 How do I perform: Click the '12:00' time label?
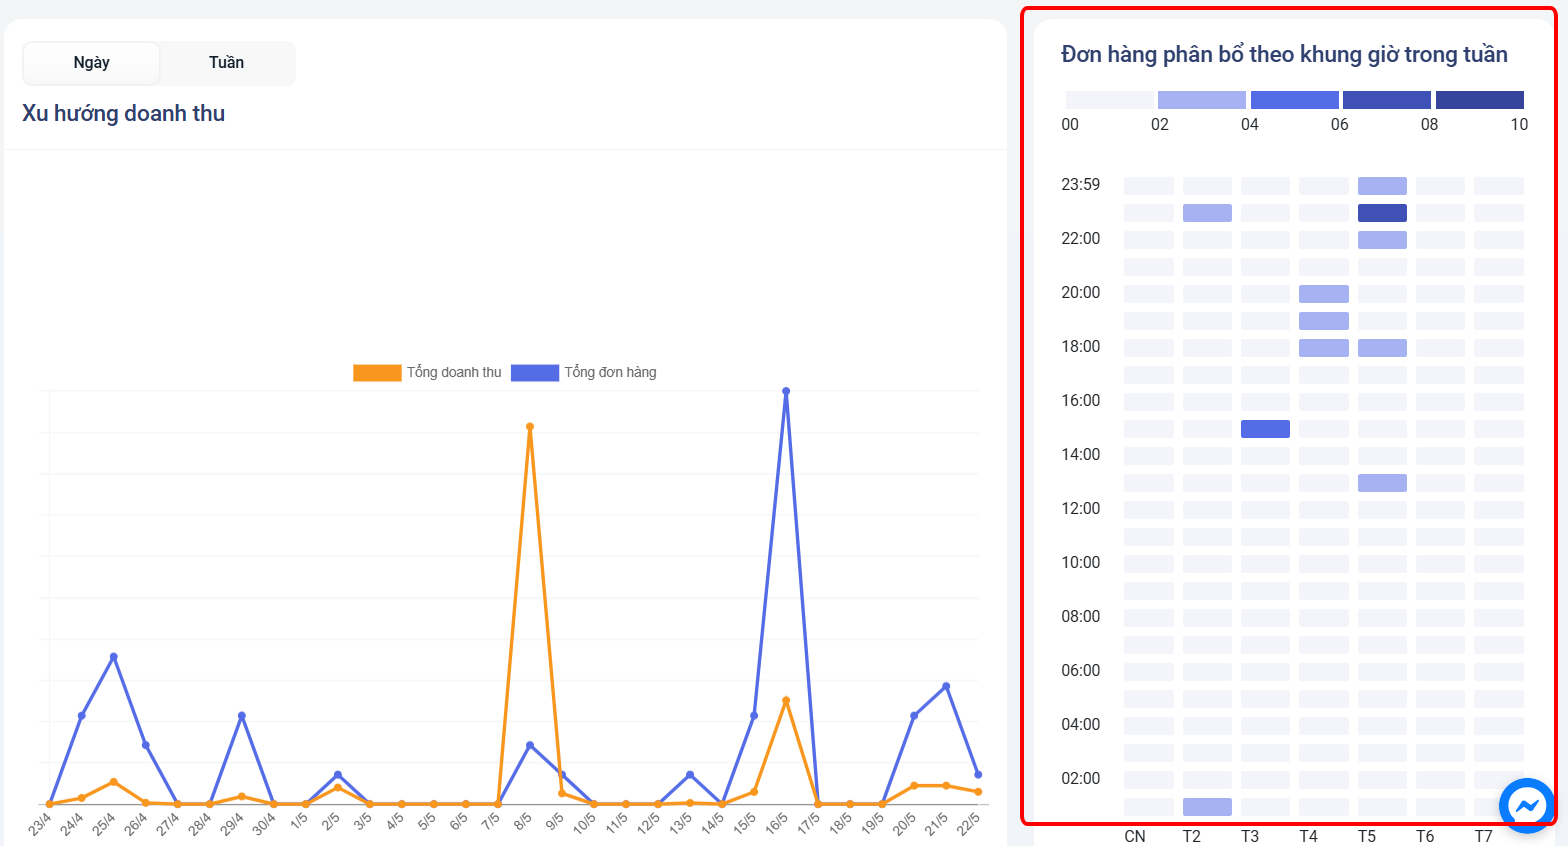1080,508
